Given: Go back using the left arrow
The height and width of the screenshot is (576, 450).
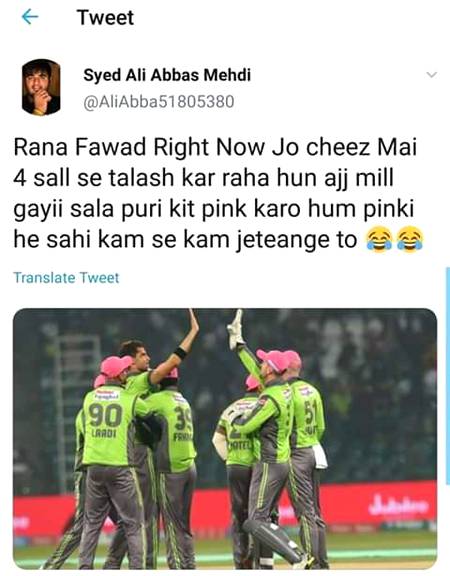Looking at the screenshot, I should [x=30, y=17].
